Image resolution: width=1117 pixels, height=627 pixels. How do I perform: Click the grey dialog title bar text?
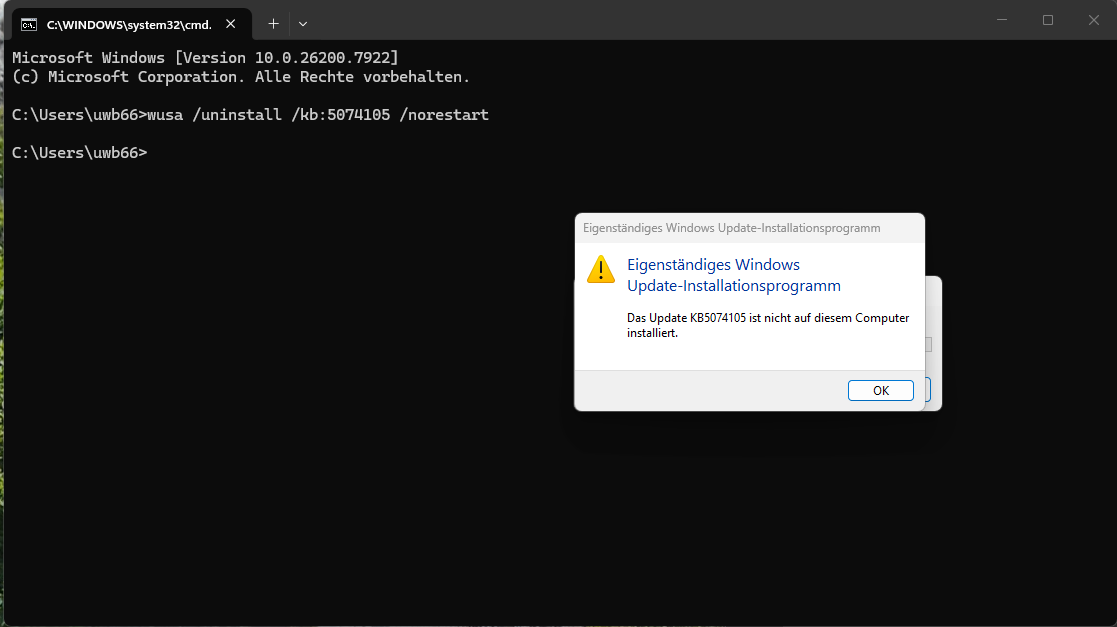tap(731, 228)
